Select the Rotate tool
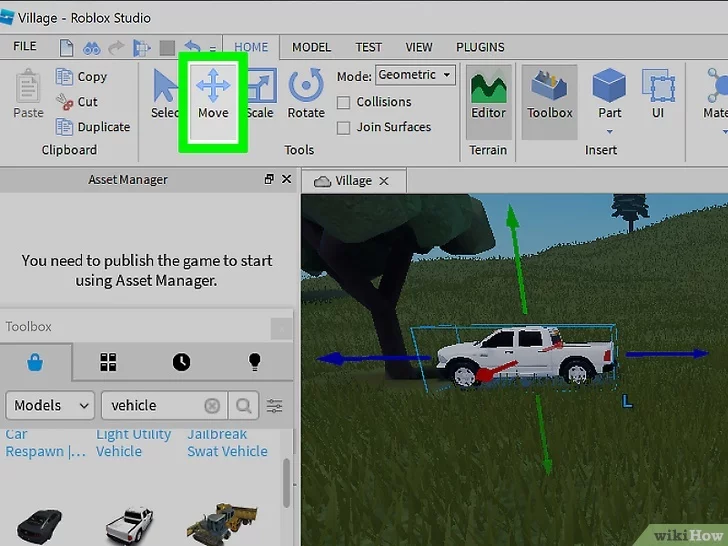This screenshot has height=546, width=728. tap(306, 95)
